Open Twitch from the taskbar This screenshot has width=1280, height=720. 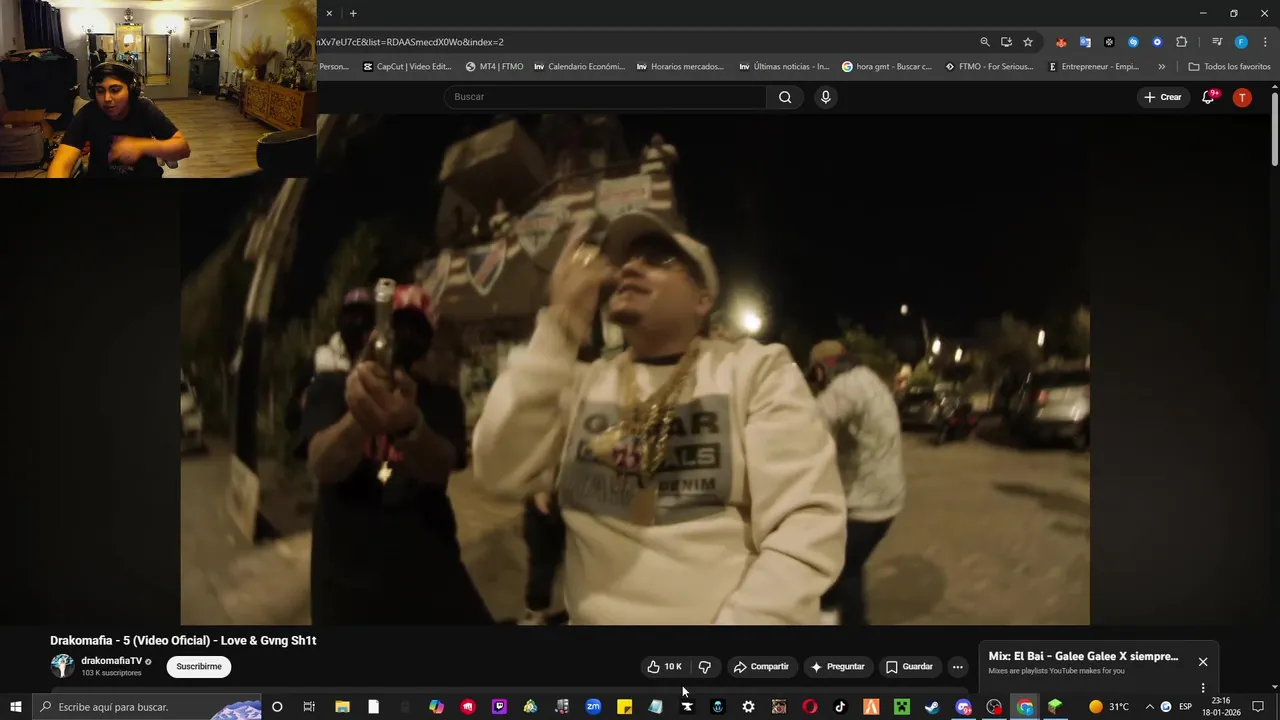point(499,707)
